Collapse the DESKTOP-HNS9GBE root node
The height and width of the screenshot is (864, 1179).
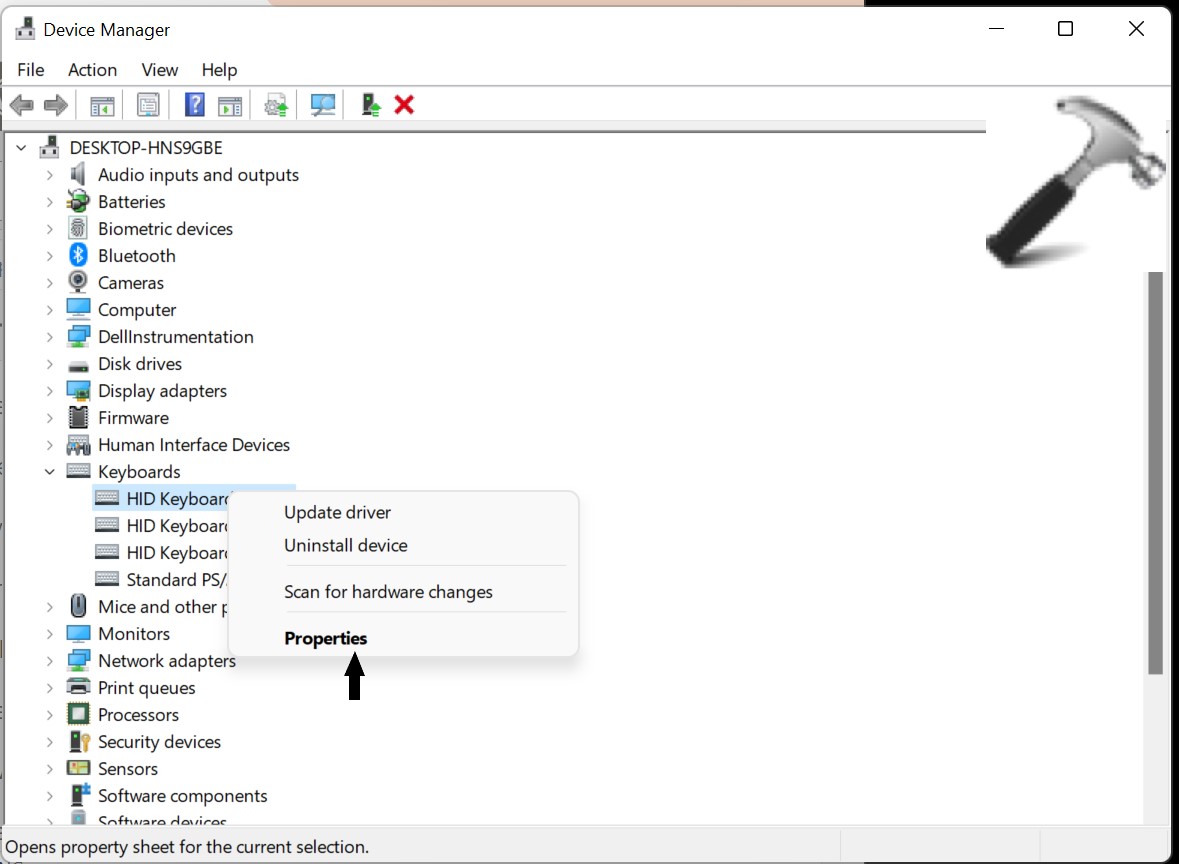pyautogui.click(x=21, y=148)
